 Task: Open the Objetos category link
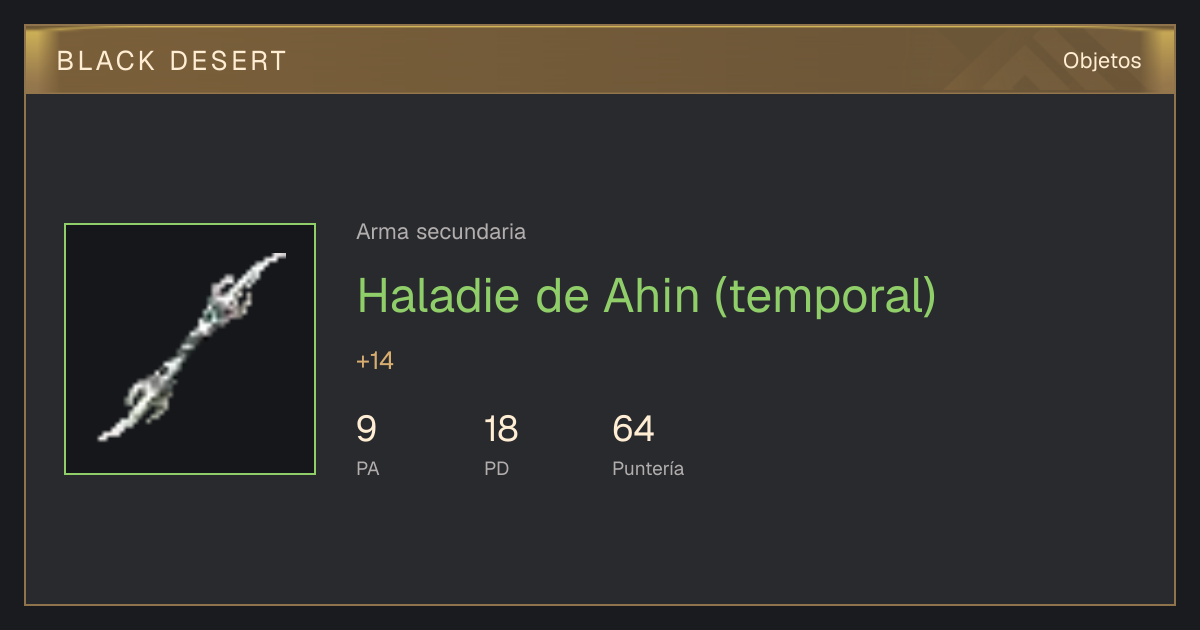1102,61
